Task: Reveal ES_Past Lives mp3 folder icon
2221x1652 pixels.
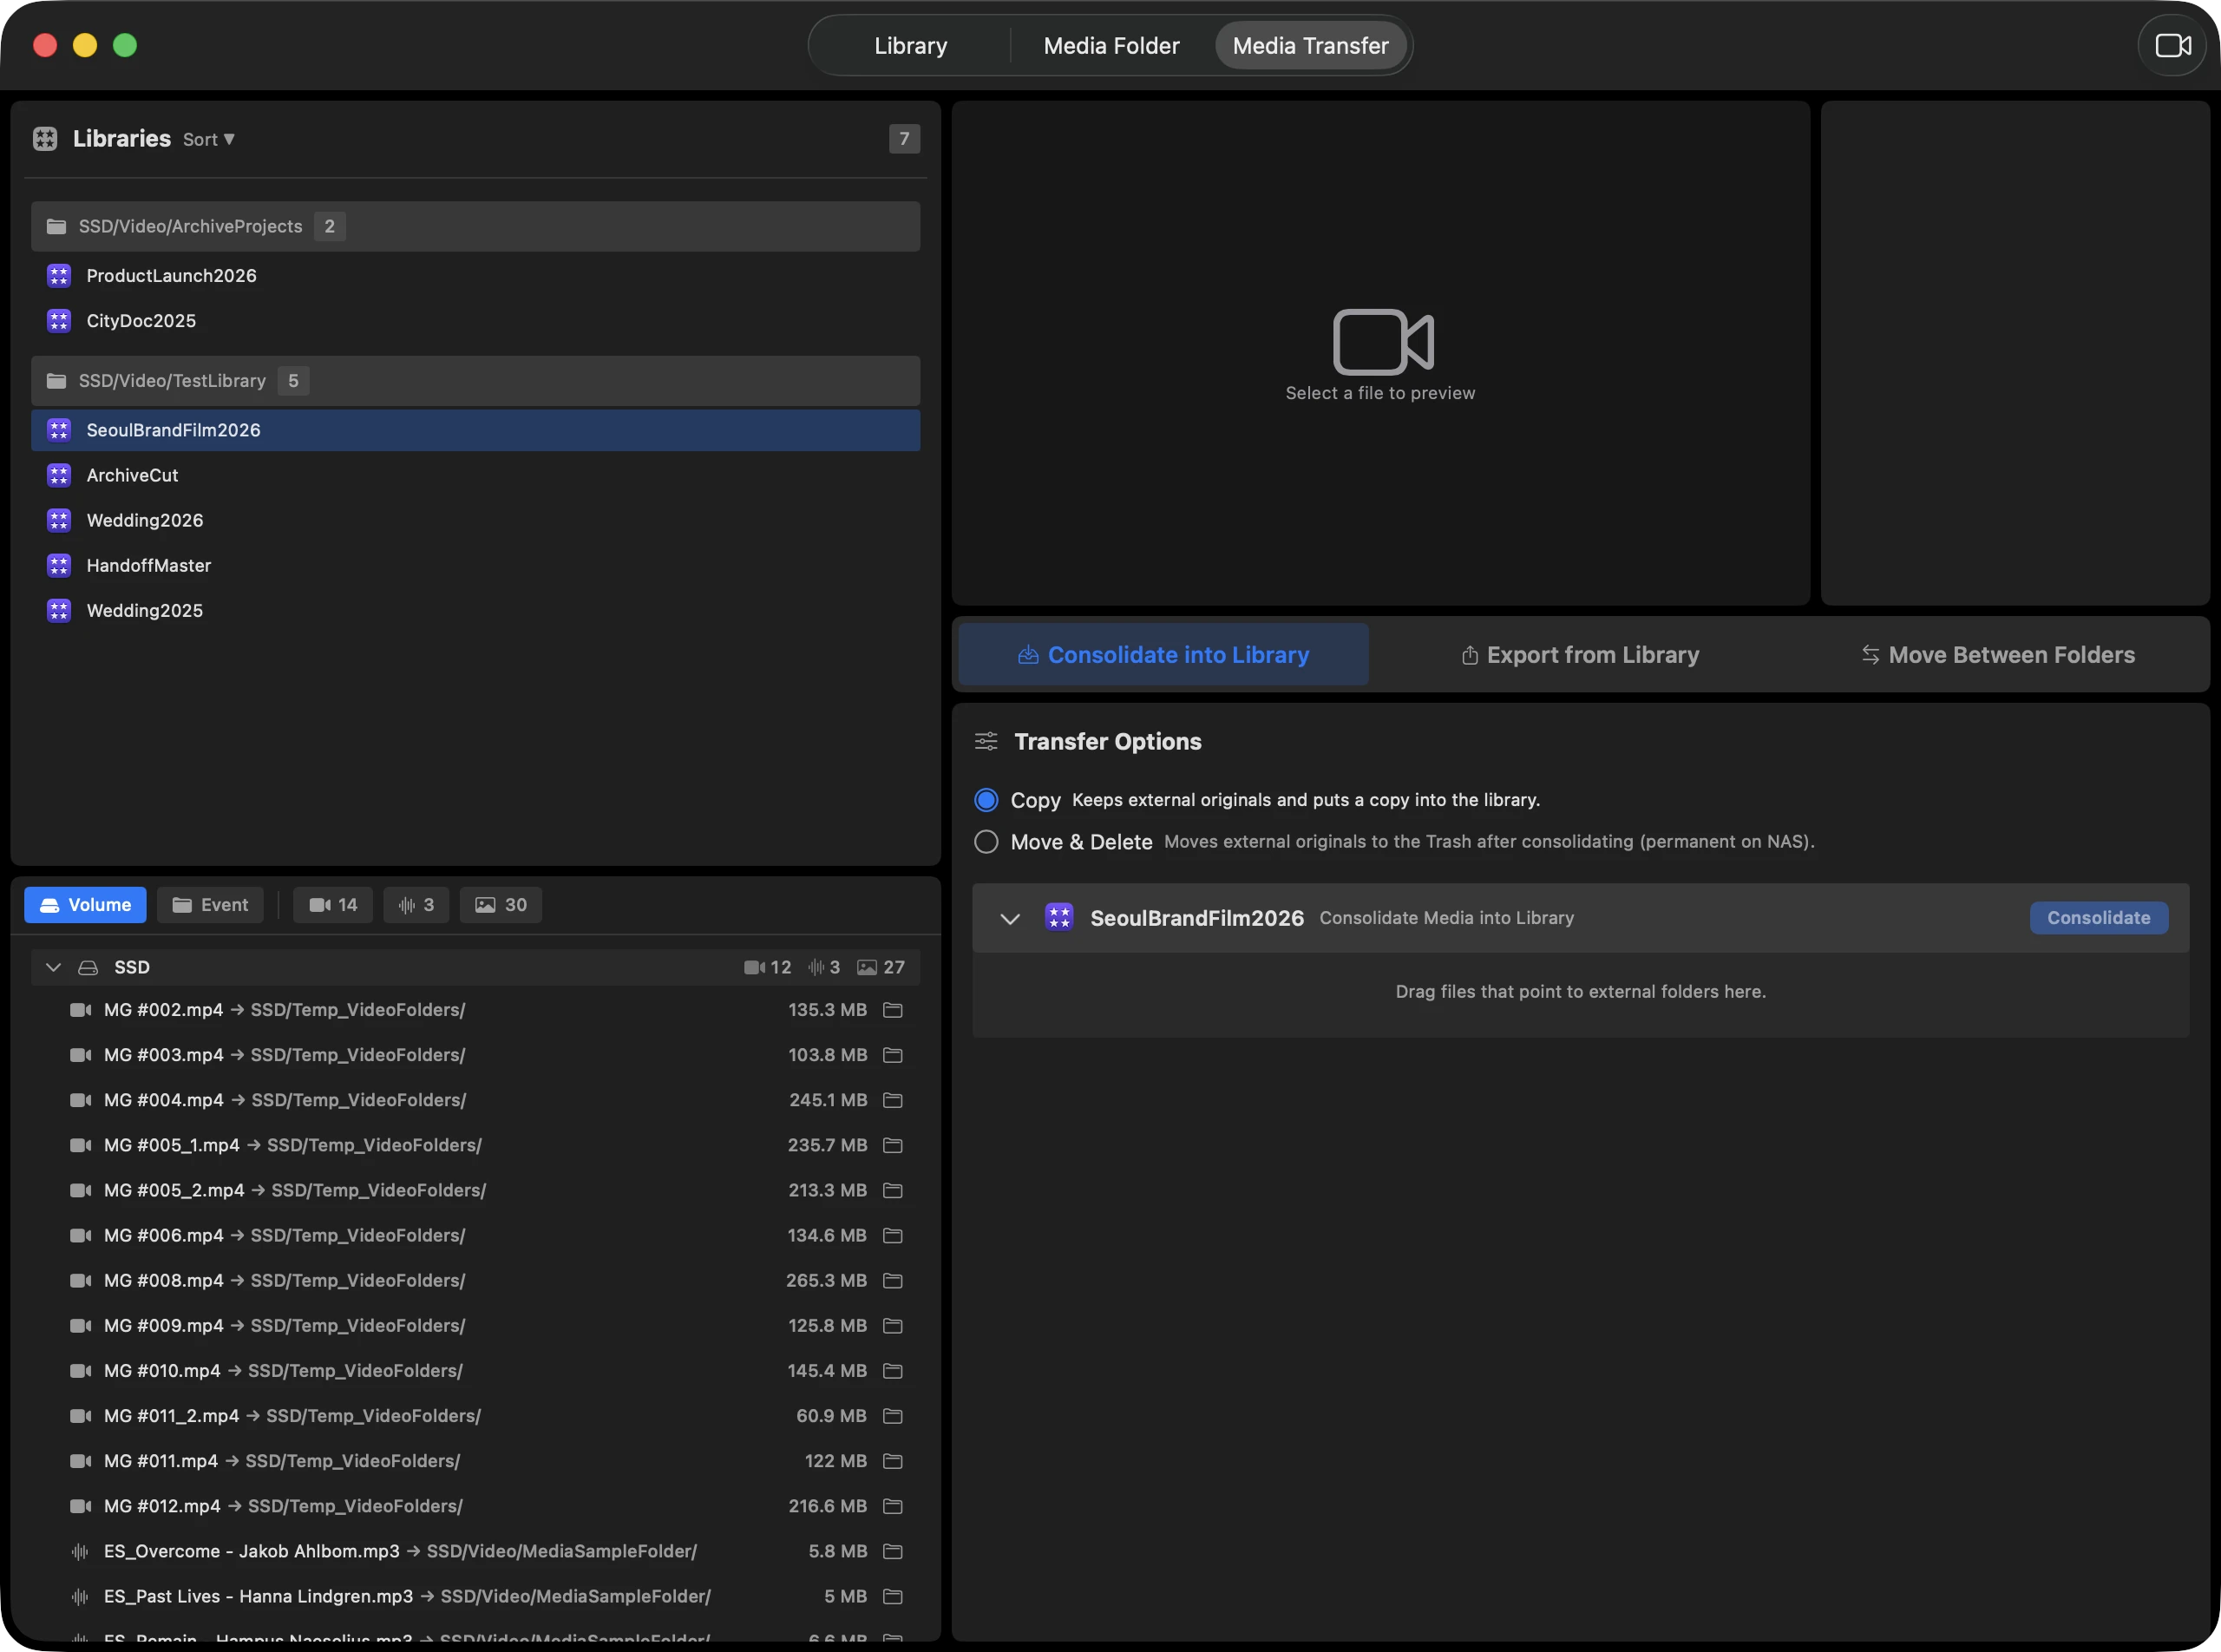Action: [893, 1597]
